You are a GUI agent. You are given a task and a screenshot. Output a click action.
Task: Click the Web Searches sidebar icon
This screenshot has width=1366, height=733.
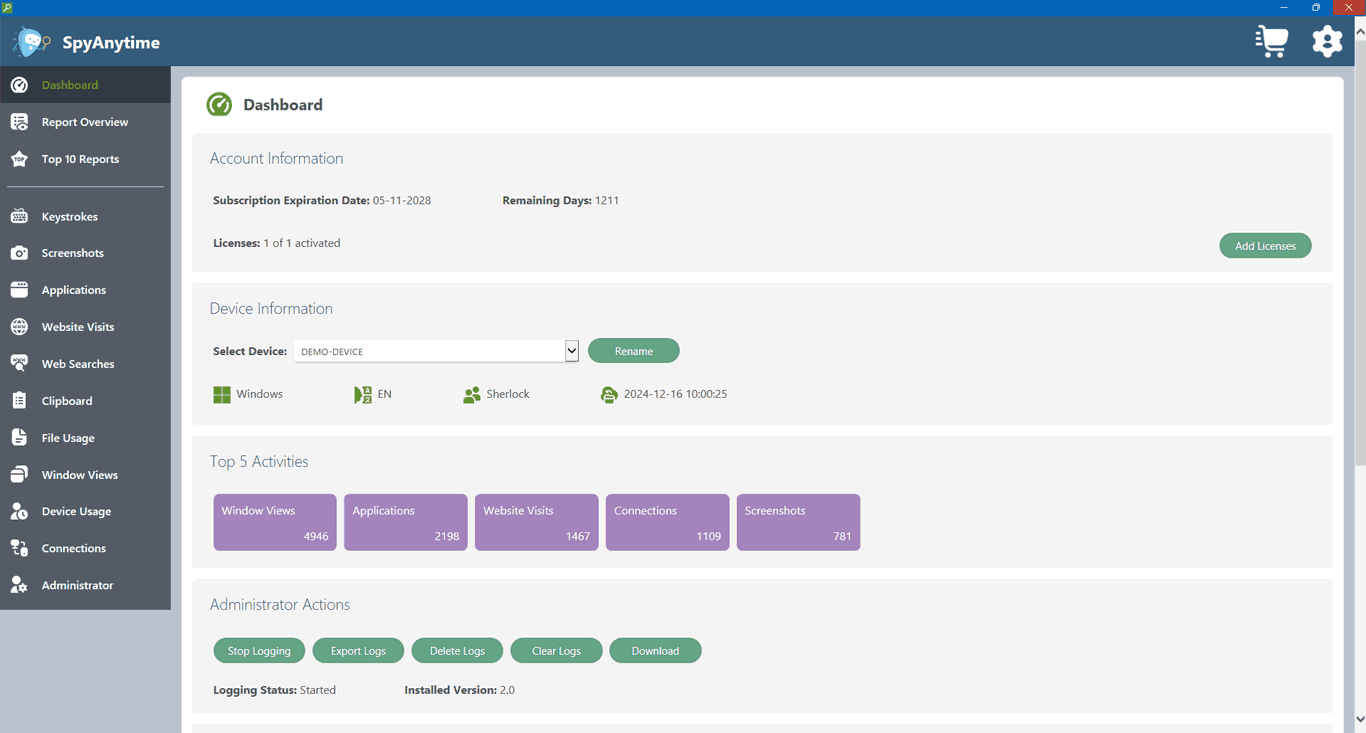coord(19,364)
